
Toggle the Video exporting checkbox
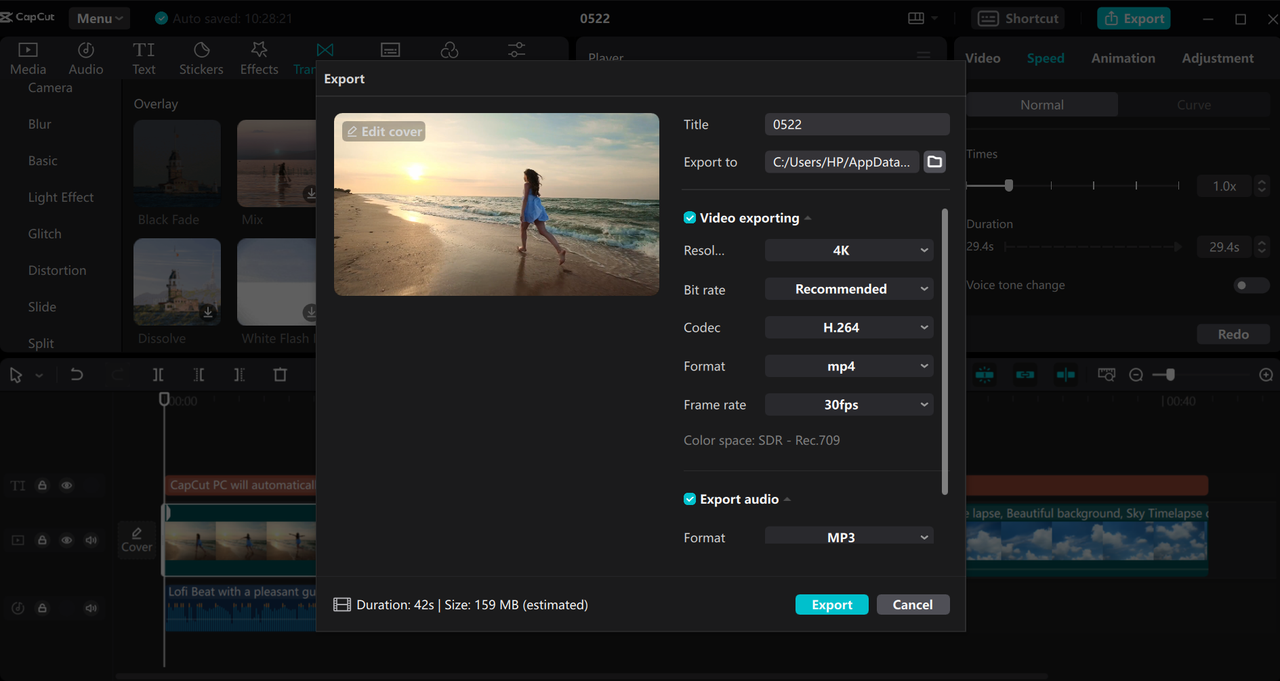point(690,218)
